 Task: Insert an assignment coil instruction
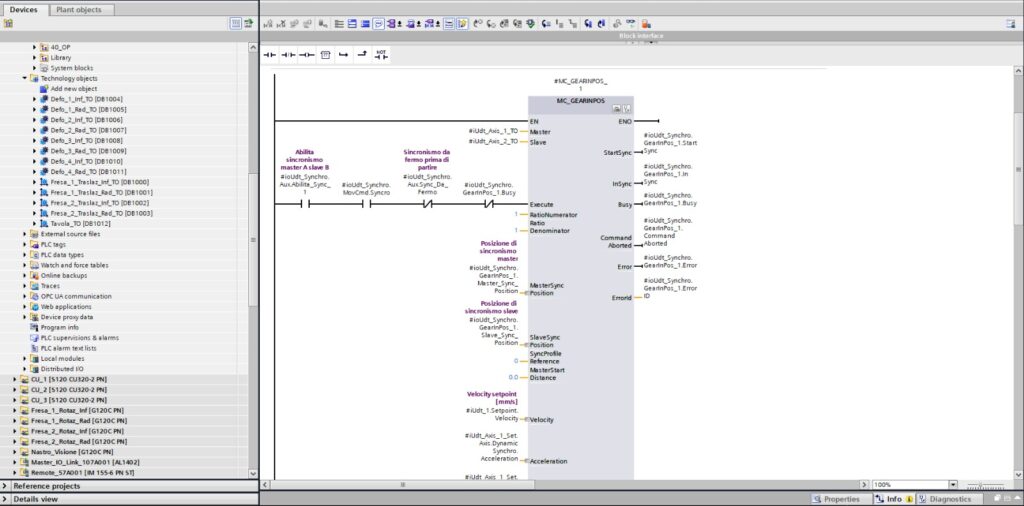pyautogui.click(x=306, y=55)
